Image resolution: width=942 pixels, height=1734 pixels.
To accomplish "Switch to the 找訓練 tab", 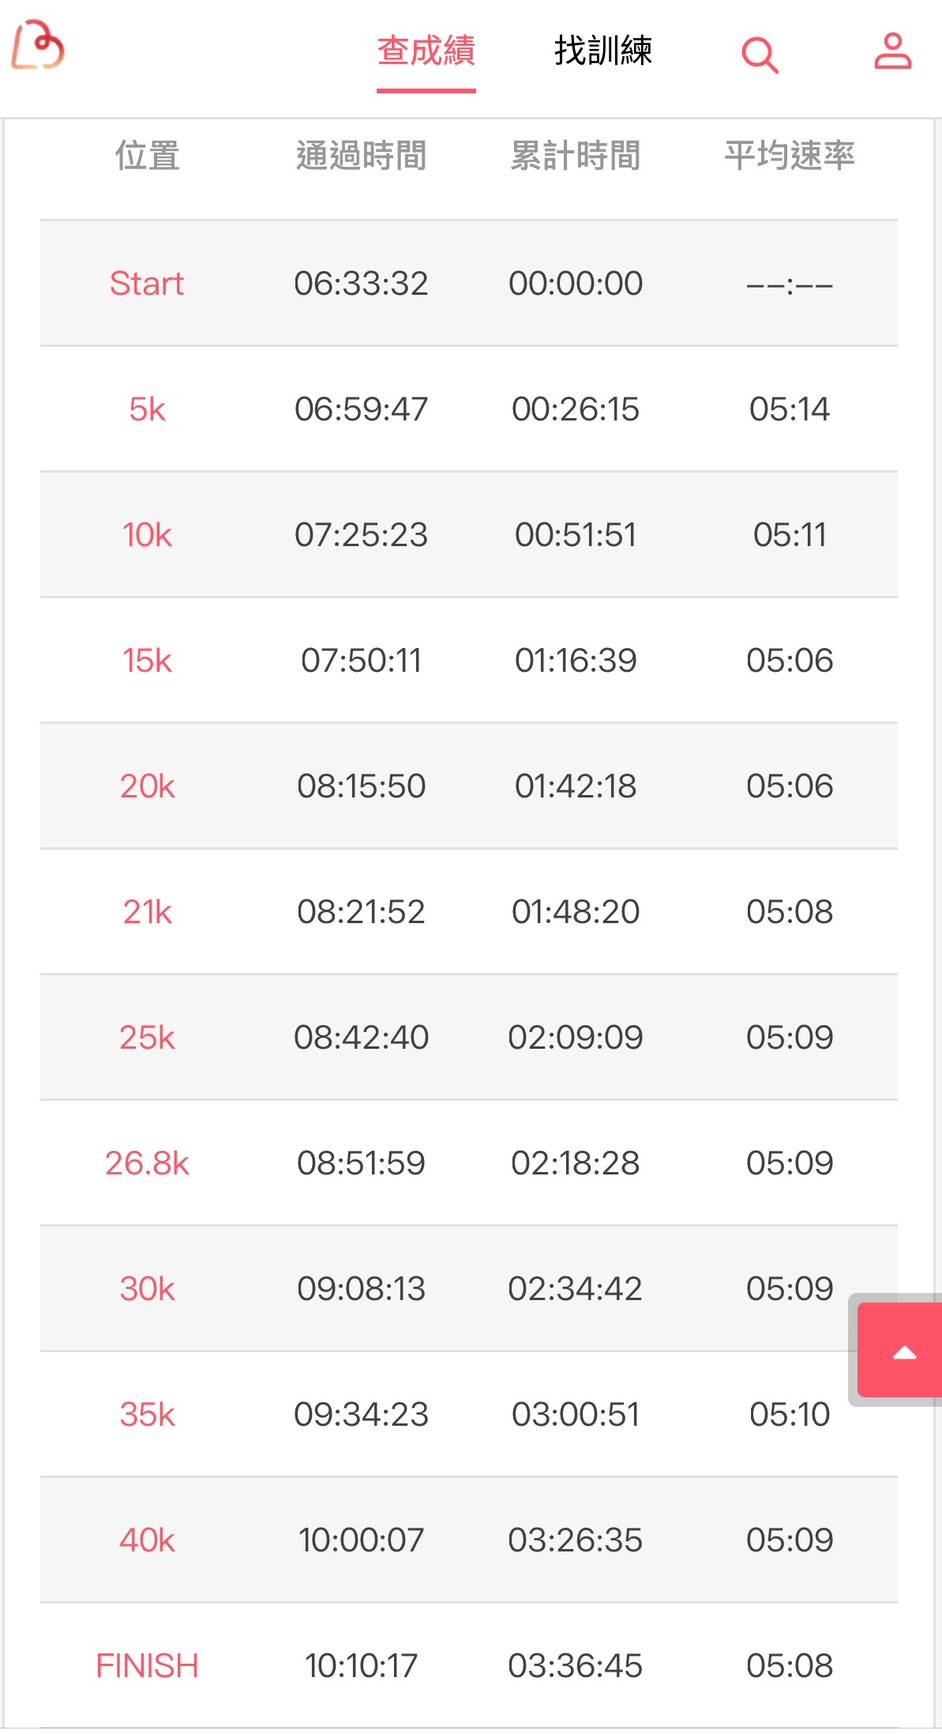I will coord(603,51).
